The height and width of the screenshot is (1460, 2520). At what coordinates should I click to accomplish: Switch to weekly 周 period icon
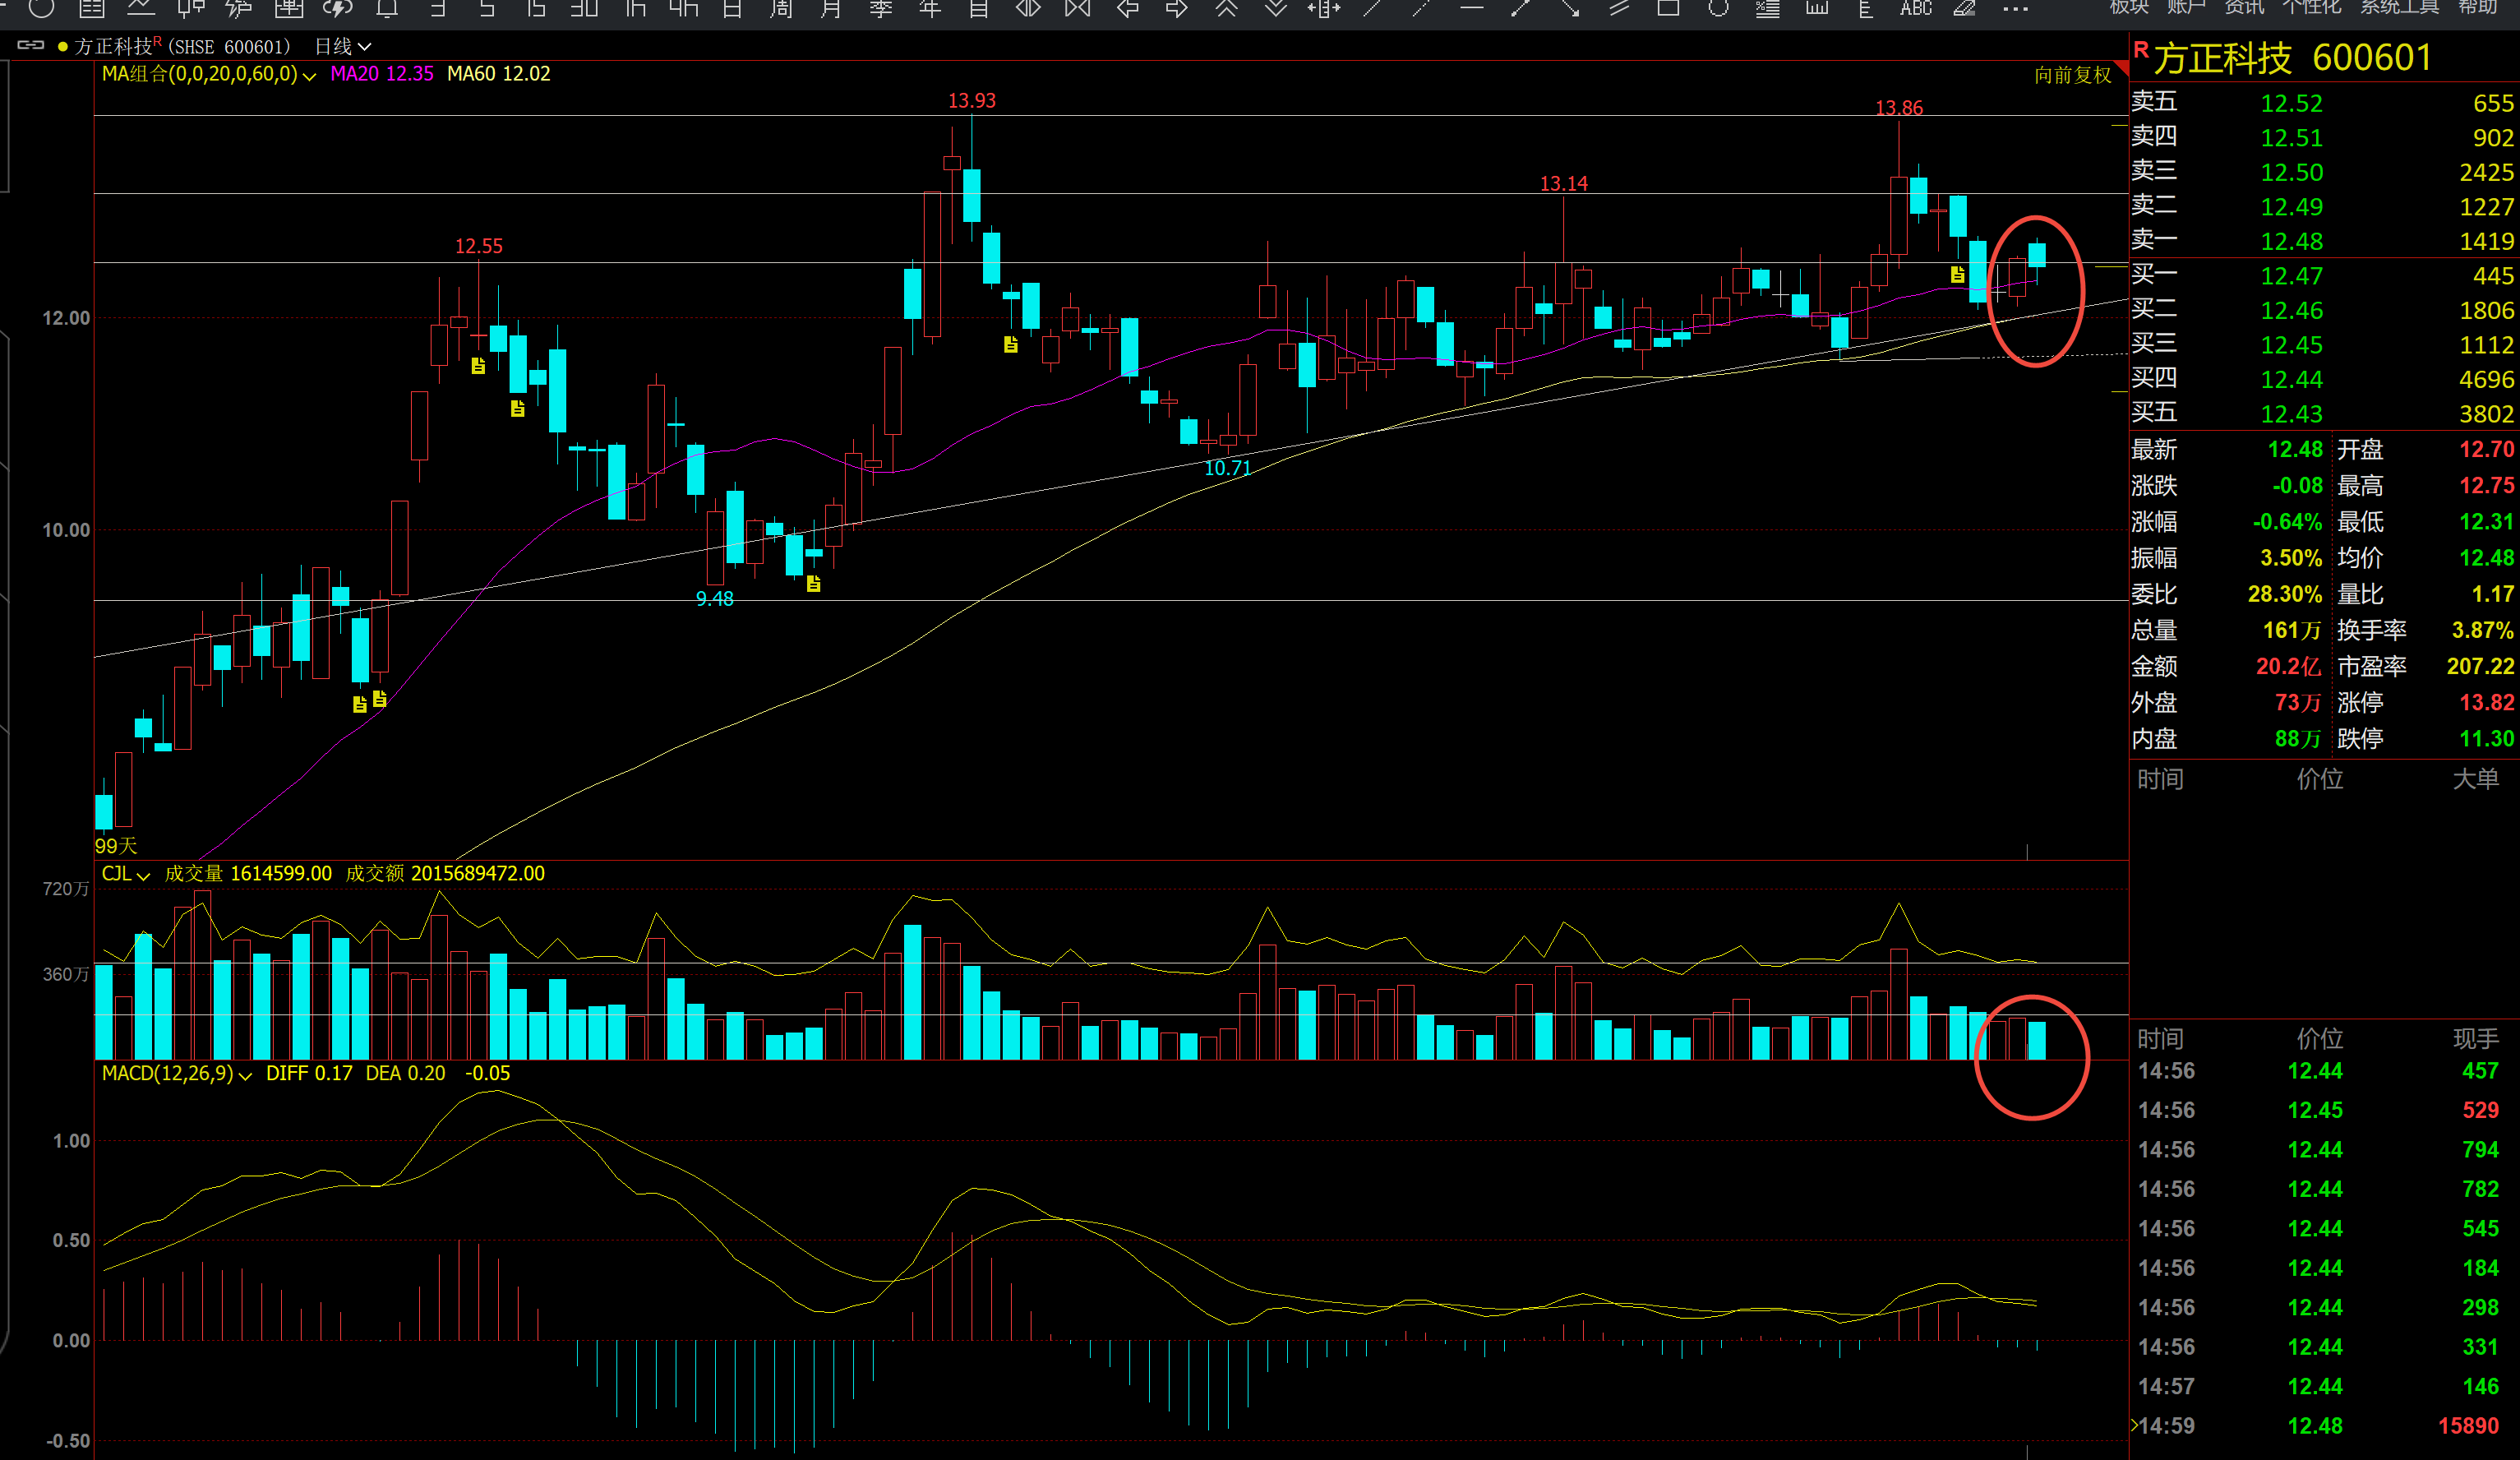[x=782, y=8]
